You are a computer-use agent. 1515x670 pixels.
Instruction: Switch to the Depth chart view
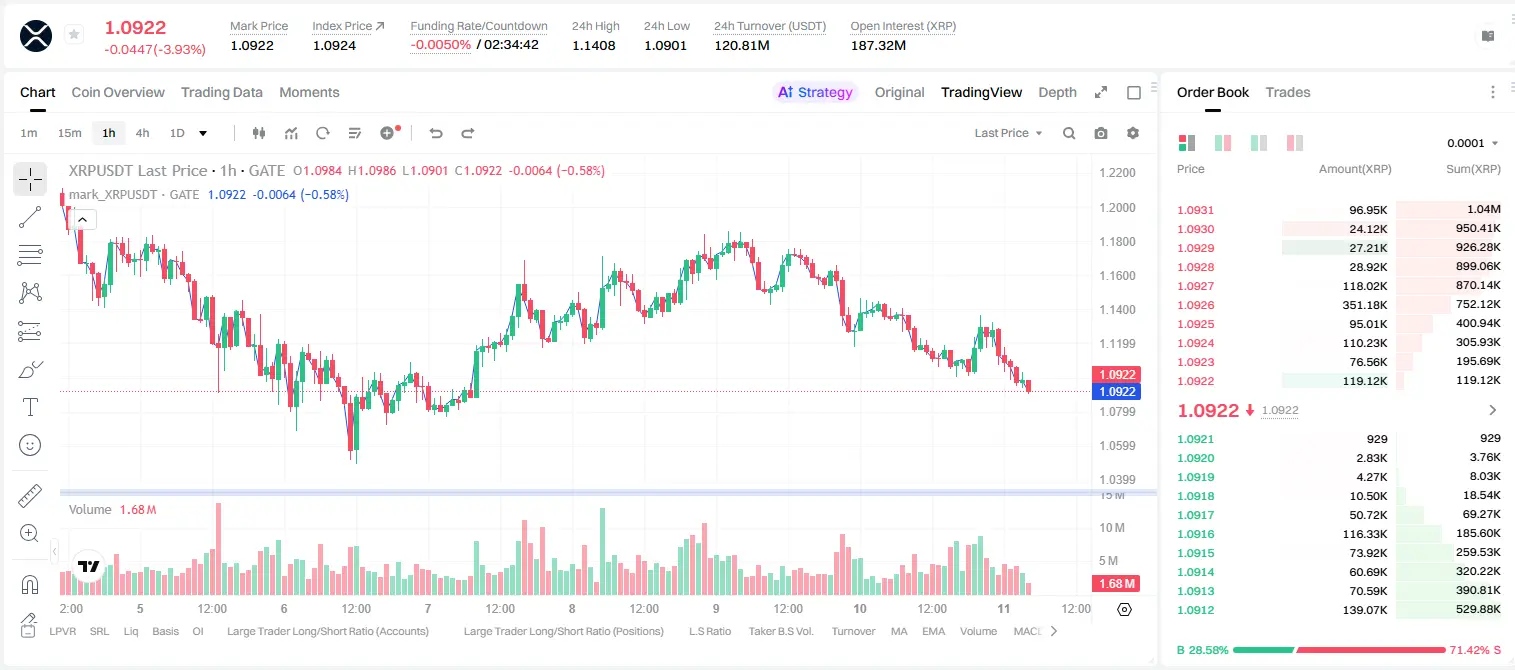tap(1057, 92)
